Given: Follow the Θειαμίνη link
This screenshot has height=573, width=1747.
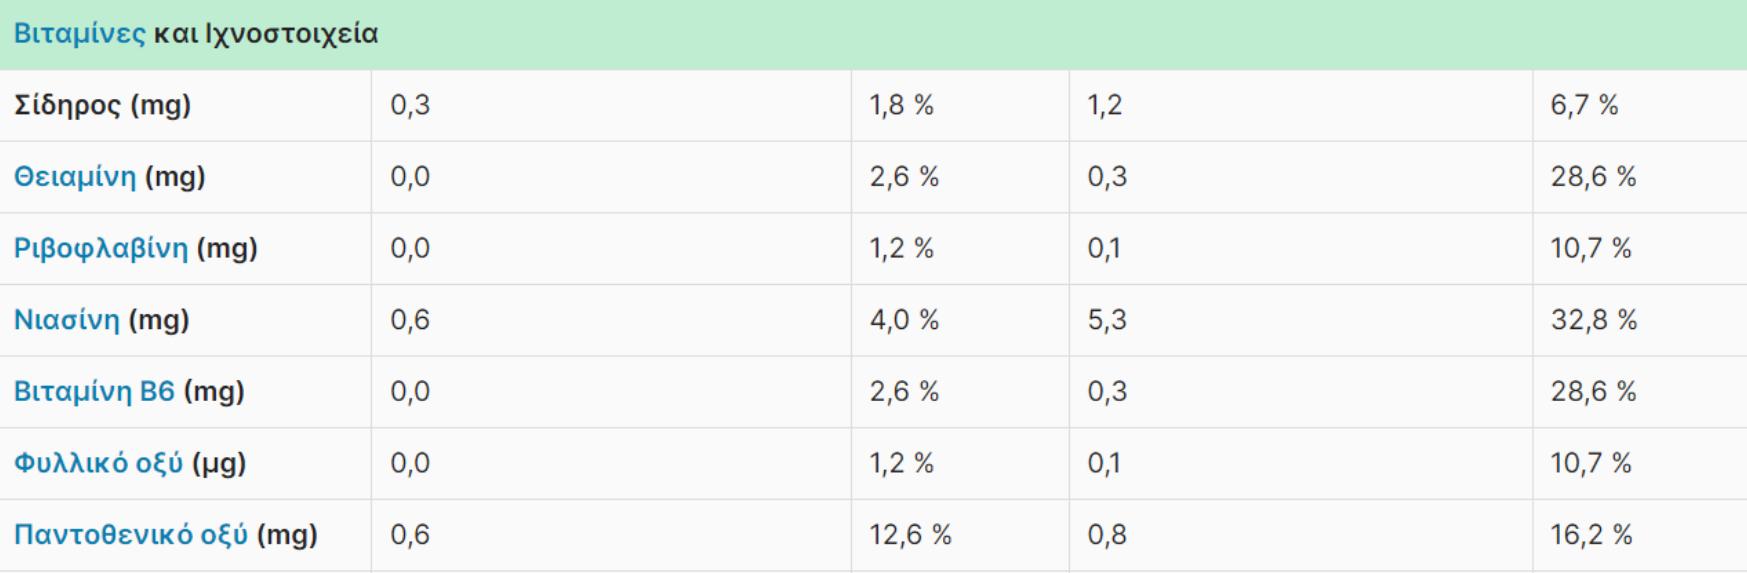Looking at the screenshot, I should (75, 177).
